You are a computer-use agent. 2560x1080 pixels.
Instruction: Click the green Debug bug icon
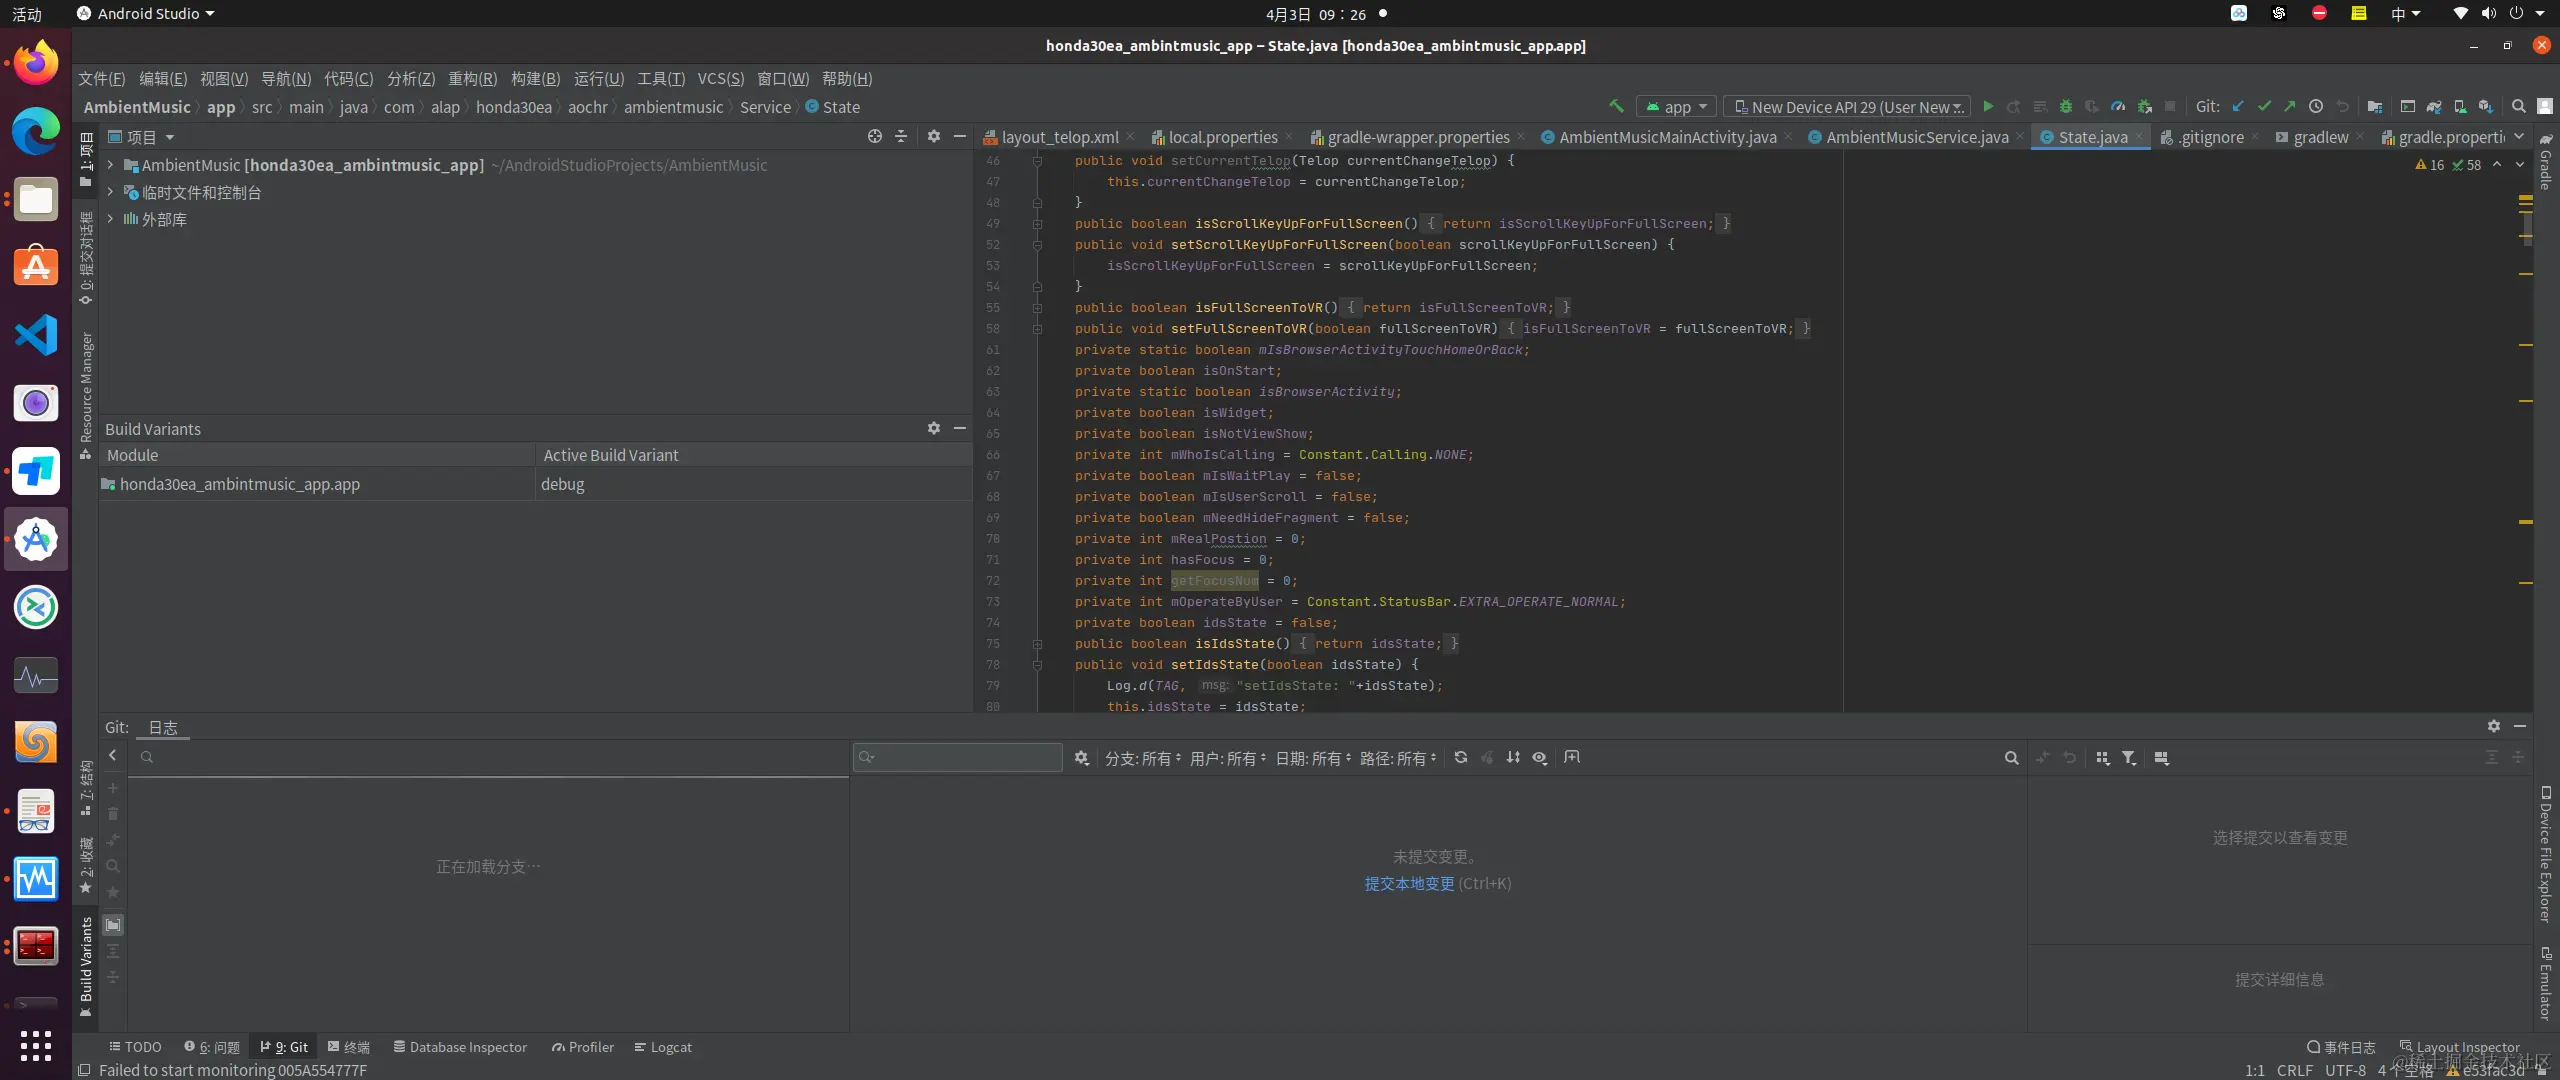coord(2066,106)
